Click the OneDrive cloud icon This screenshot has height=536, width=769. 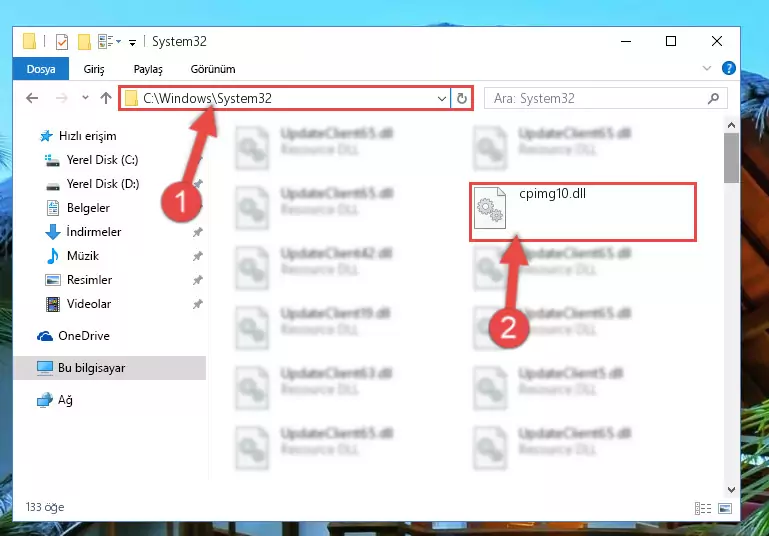45,336
